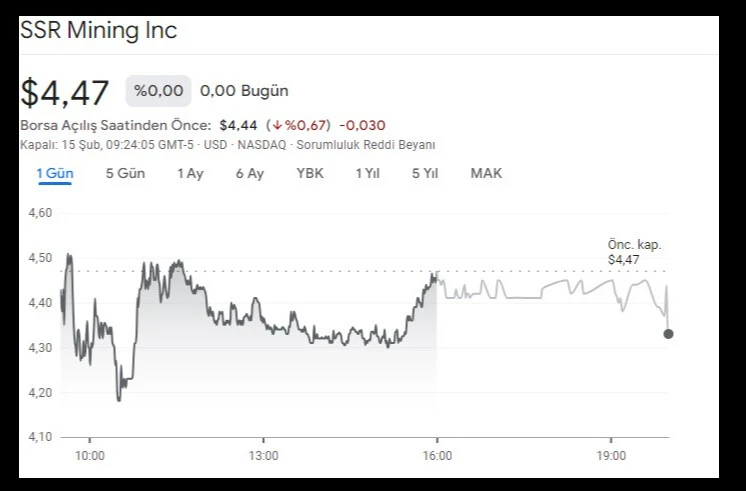Switch to the 5 Gün tab
The width and height of the screenshot is (746, 491).
(125, 173)
